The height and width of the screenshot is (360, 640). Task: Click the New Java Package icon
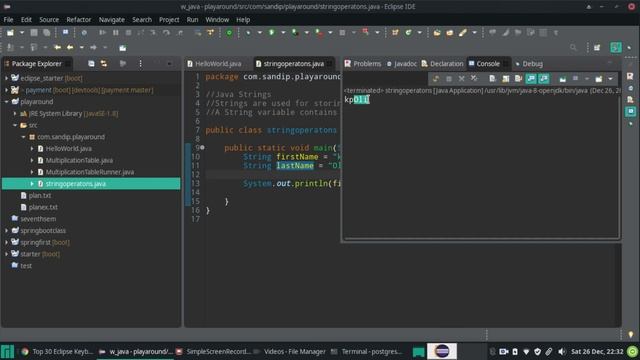click(395, 33)
